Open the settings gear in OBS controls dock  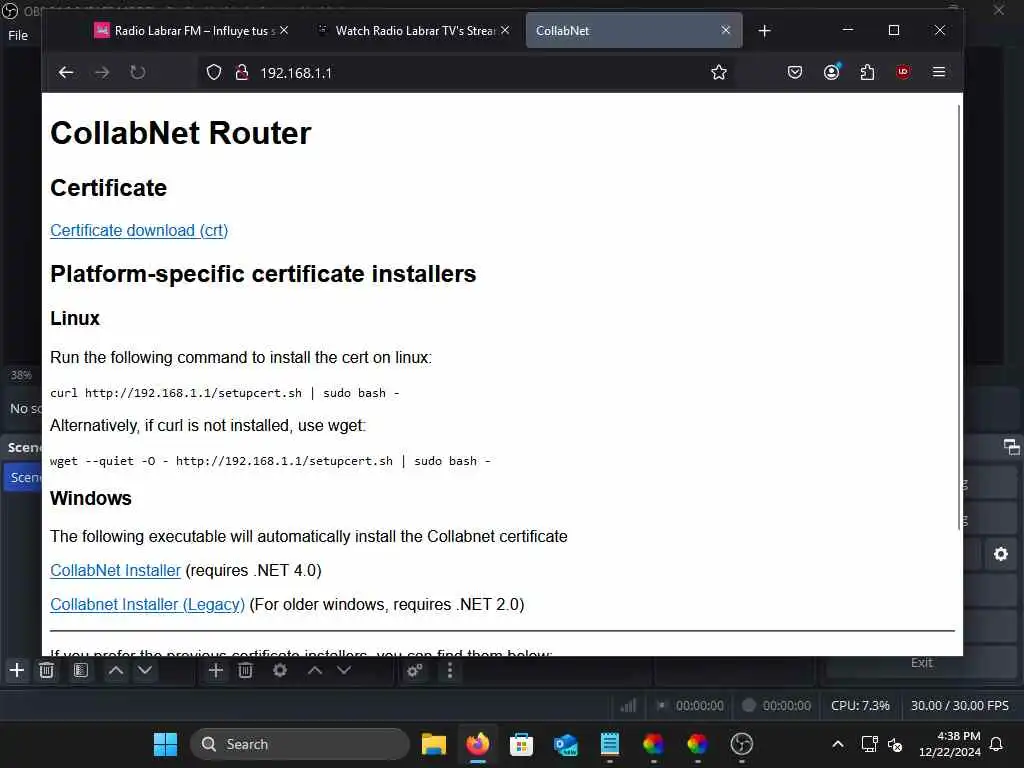coord(1000,554)
